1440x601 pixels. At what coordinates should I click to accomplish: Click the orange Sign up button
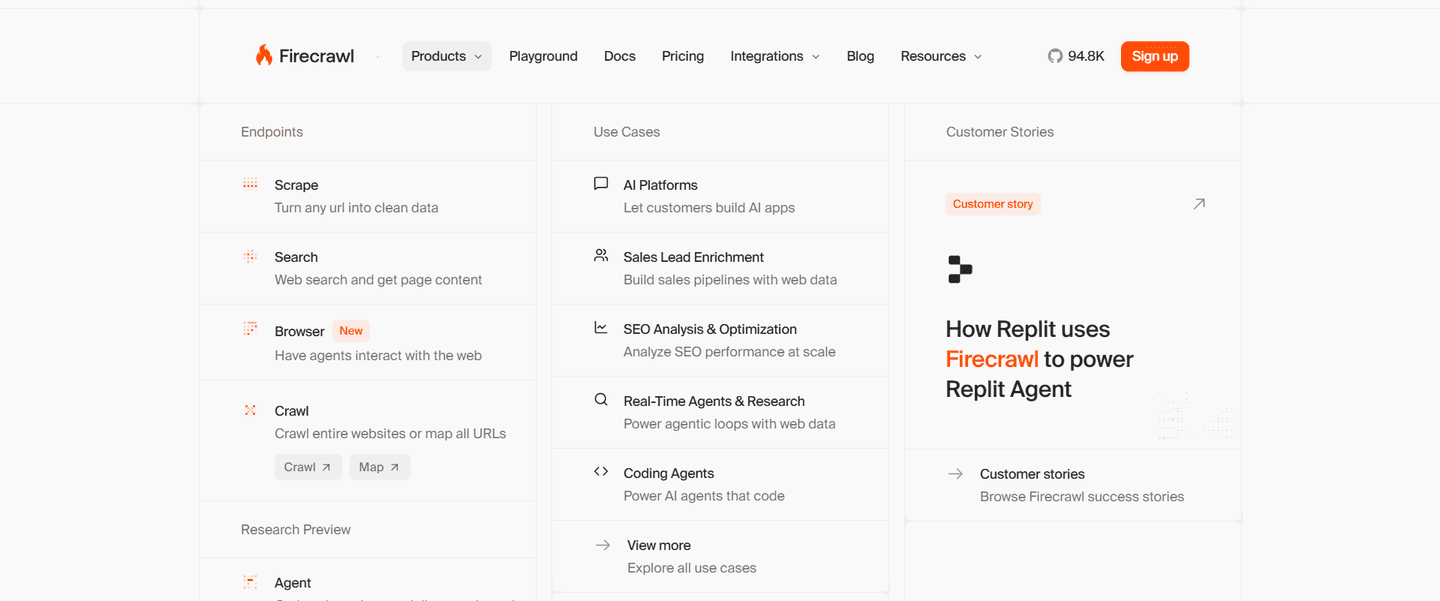(1155, 56)
